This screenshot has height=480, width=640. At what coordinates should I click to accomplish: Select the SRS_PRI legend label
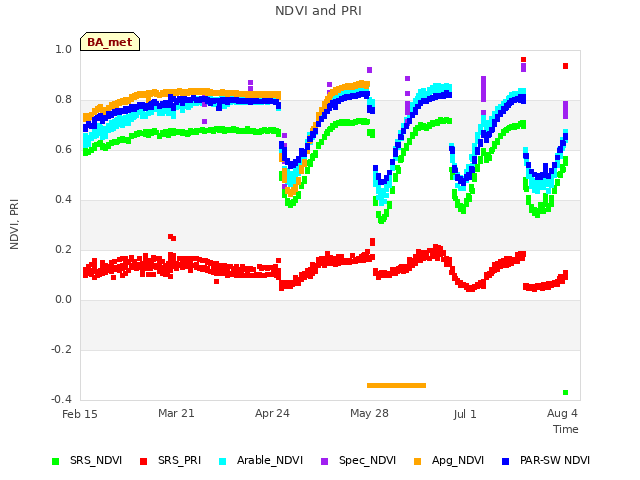[180, 460]
